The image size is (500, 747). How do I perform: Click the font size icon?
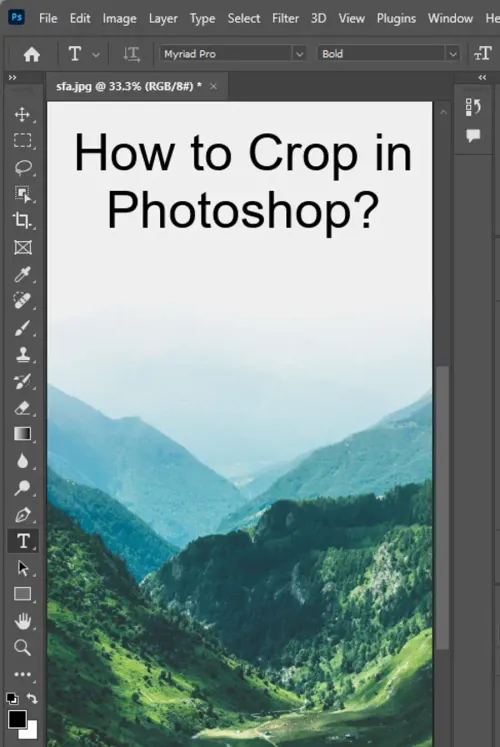tap(482, 54)
